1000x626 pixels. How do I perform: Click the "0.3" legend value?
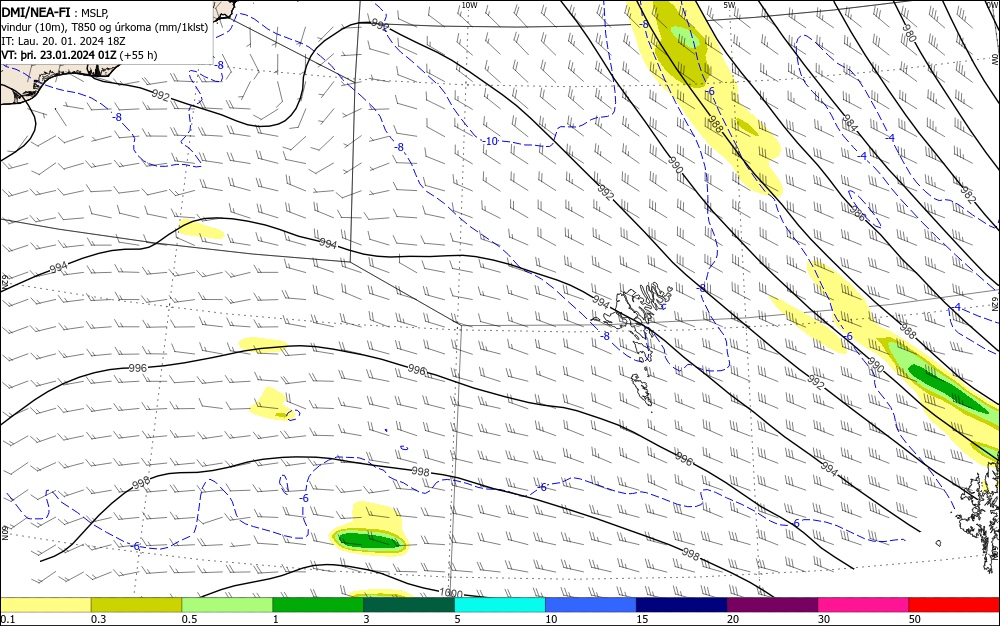coord(99,619)
